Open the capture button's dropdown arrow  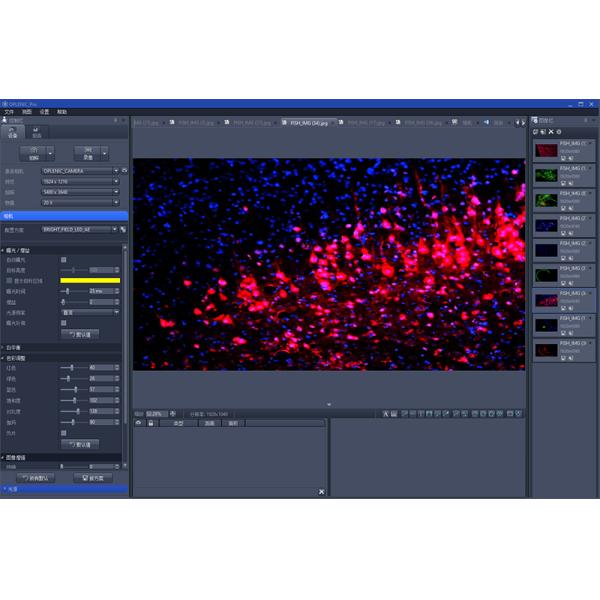coord(51,153)
